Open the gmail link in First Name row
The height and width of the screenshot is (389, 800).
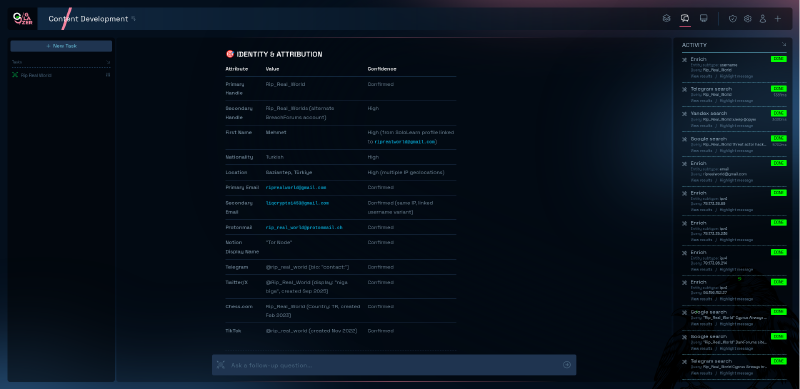coord(406,142)
